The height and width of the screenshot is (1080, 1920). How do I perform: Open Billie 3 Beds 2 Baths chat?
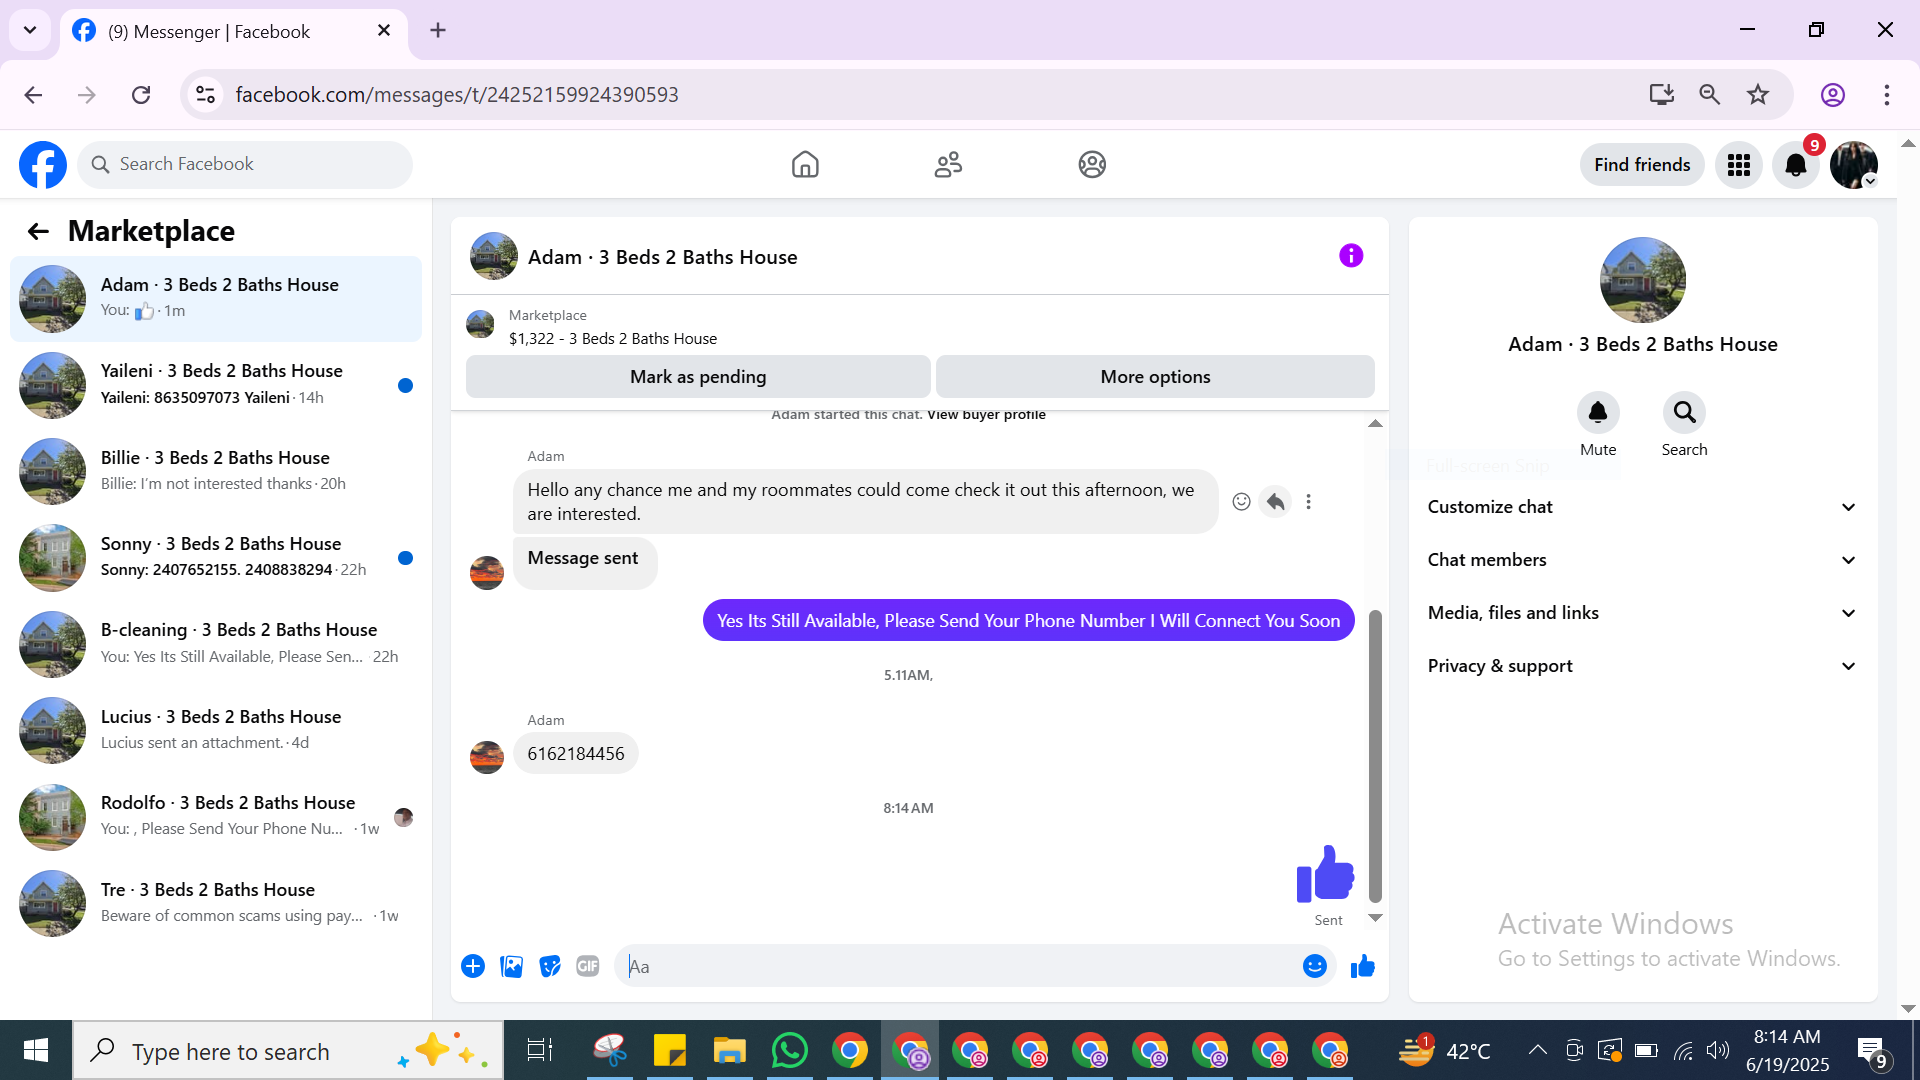pos(216,471)
